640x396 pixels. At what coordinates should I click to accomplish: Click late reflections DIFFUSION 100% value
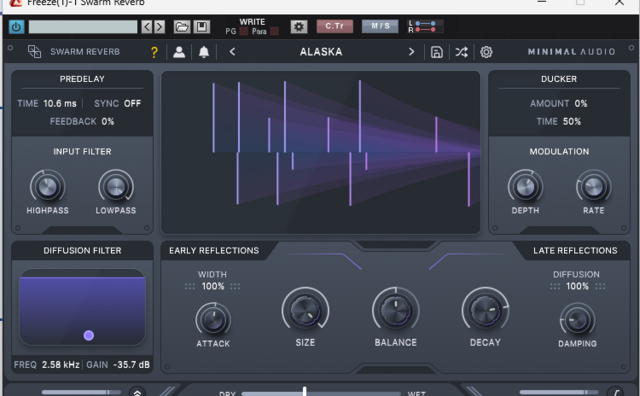[577, 287]
